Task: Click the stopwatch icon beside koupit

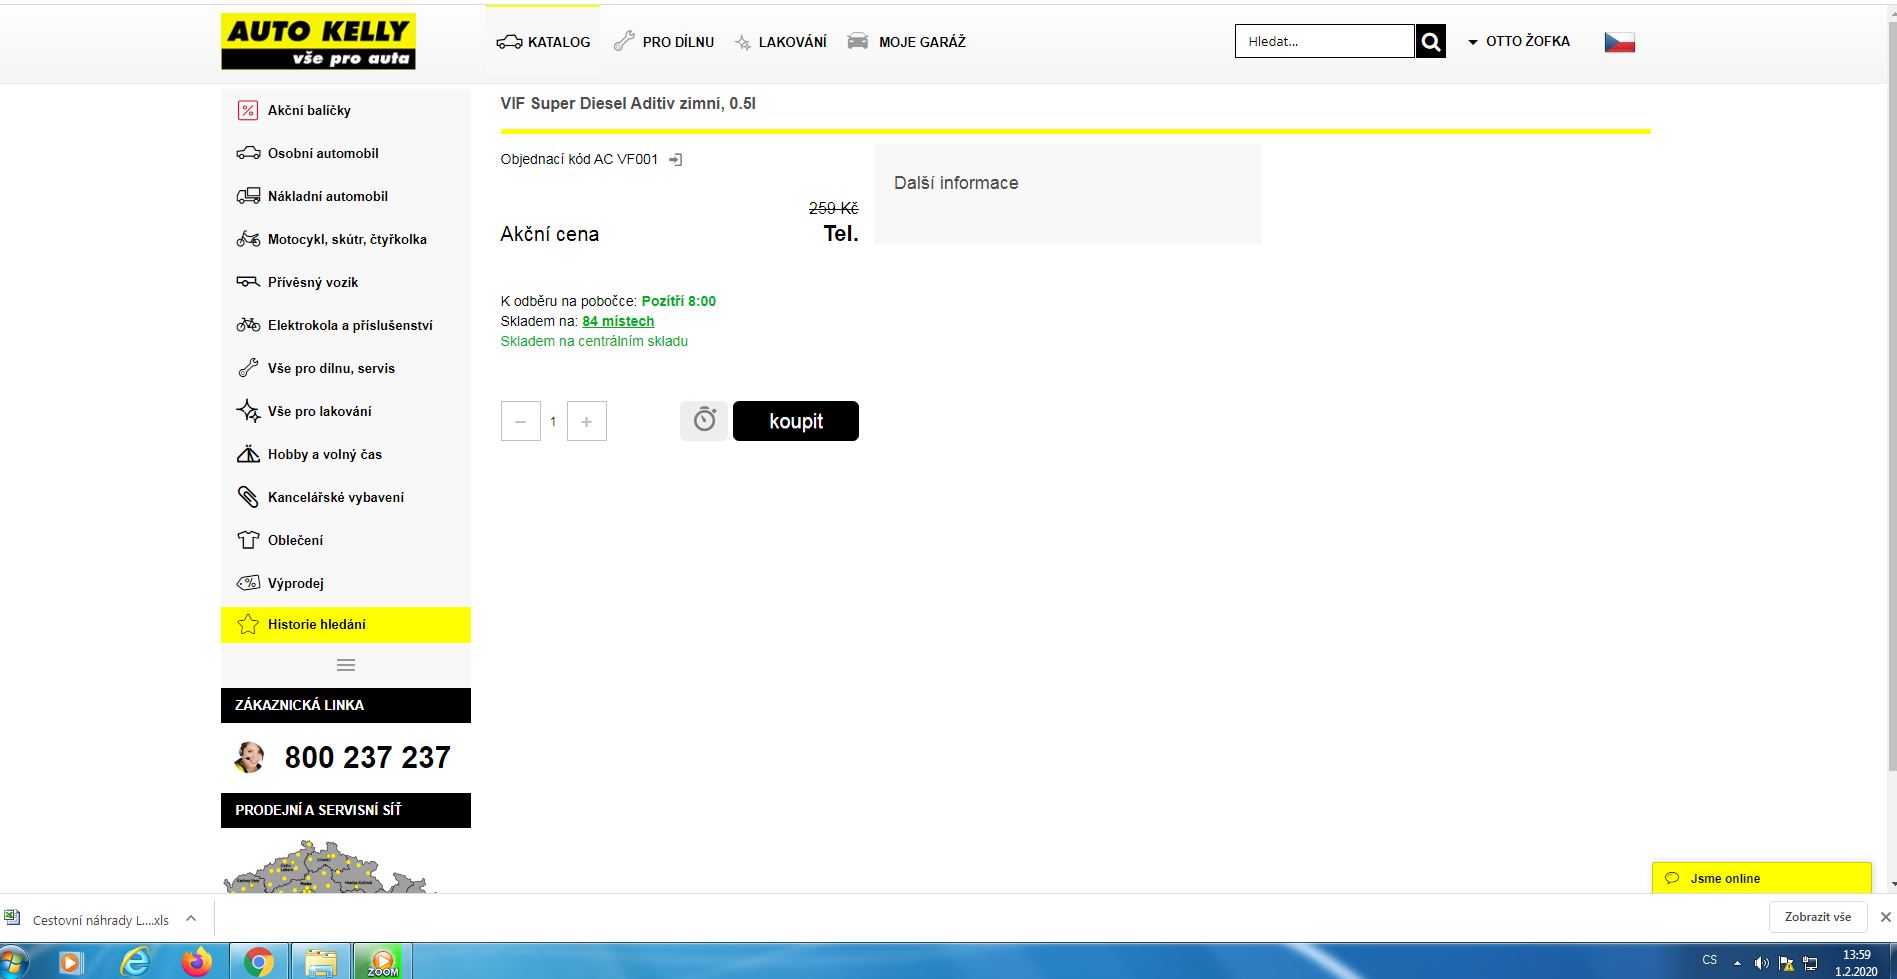Action: (705, 421)
